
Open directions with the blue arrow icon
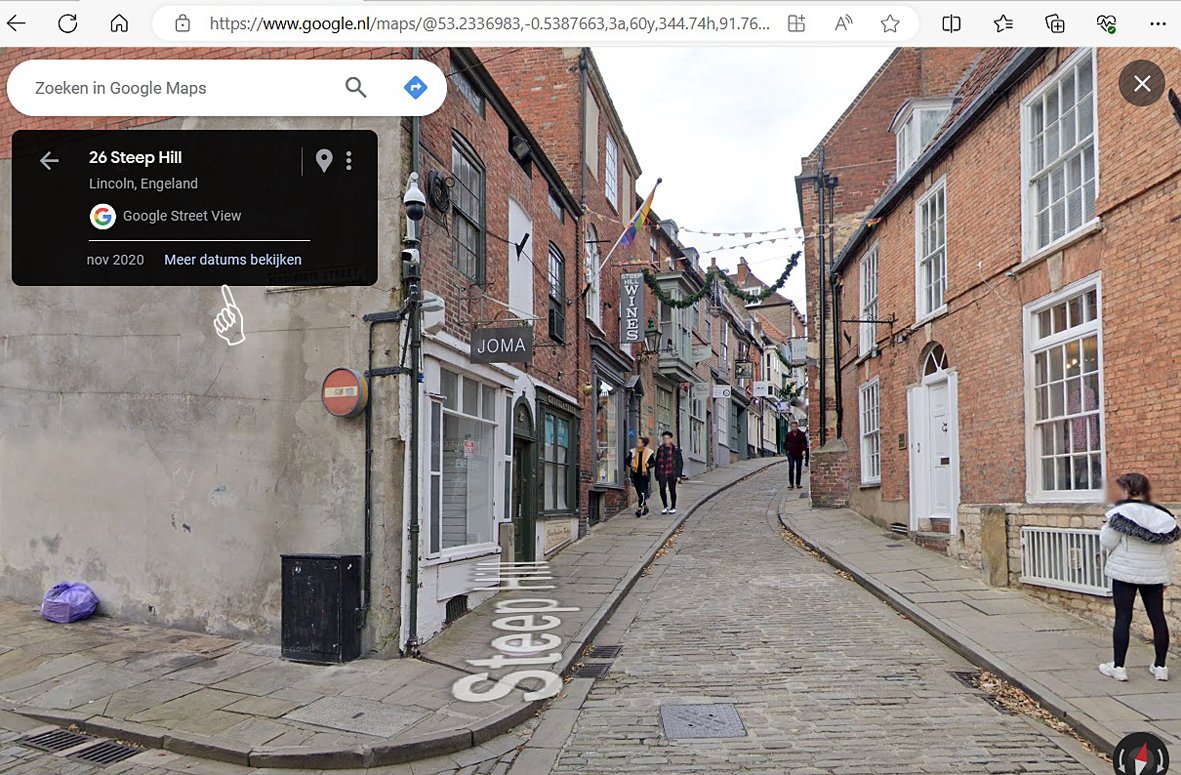(415, 88)
